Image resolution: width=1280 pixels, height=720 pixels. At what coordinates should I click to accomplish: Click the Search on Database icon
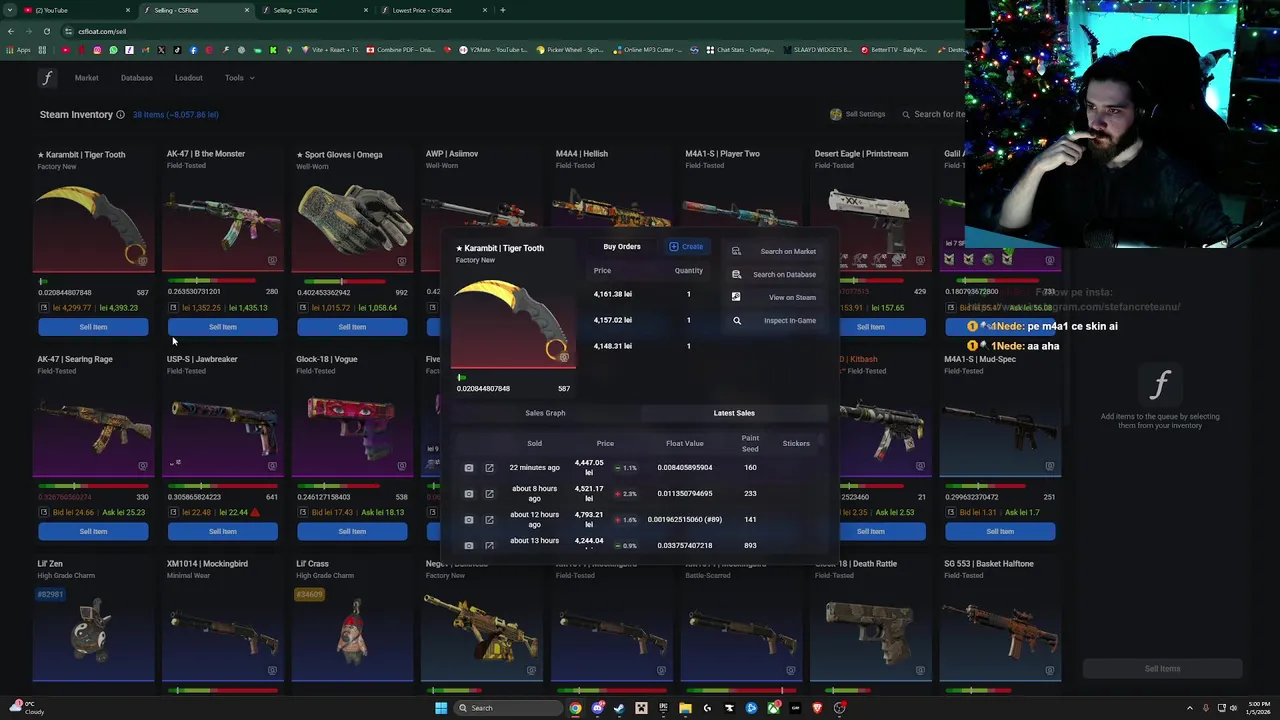point(736,275)
